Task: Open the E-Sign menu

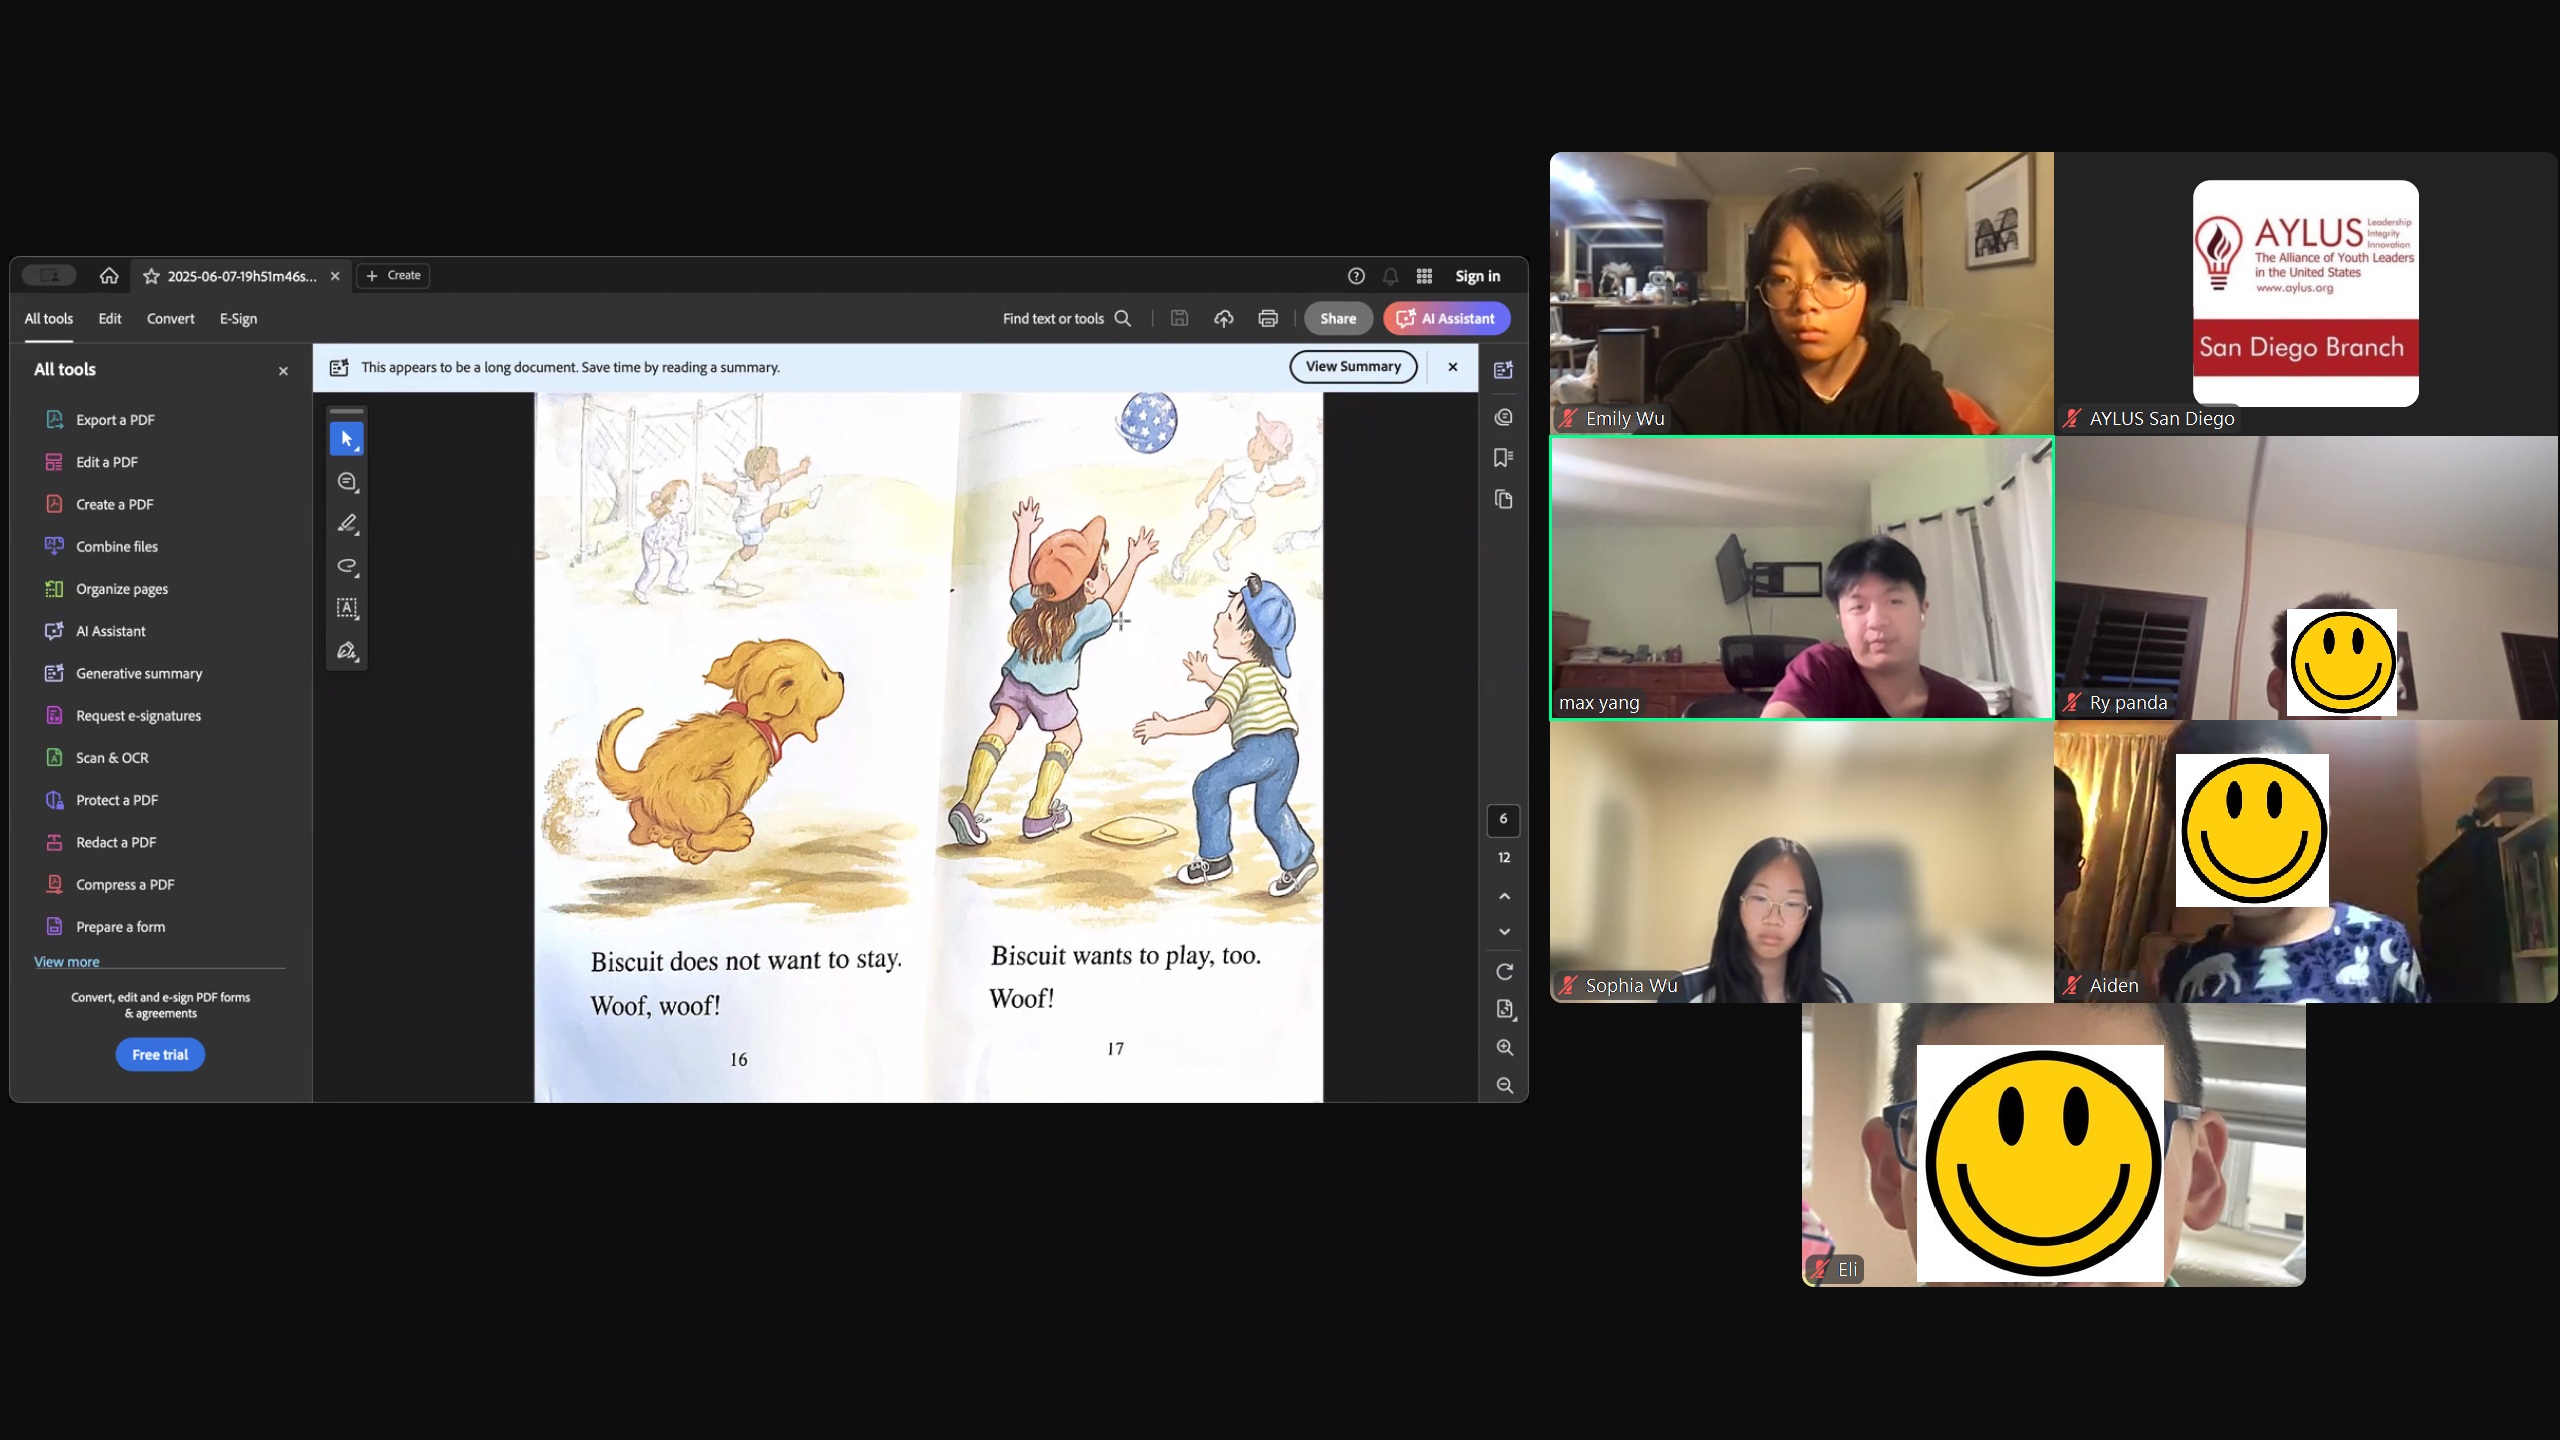Action: (238, 319)
